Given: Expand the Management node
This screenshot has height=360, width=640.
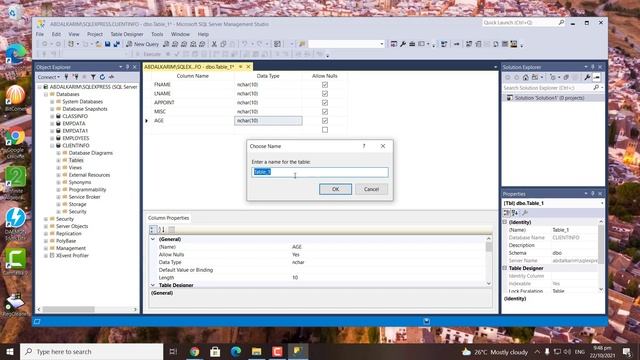Looking at the screenshot, I should (46, 249).
